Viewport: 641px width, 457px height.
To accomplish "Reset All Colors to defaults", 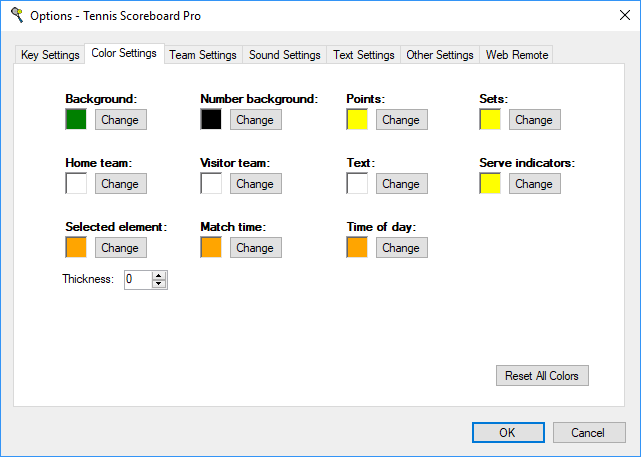I will coord(542,376).
